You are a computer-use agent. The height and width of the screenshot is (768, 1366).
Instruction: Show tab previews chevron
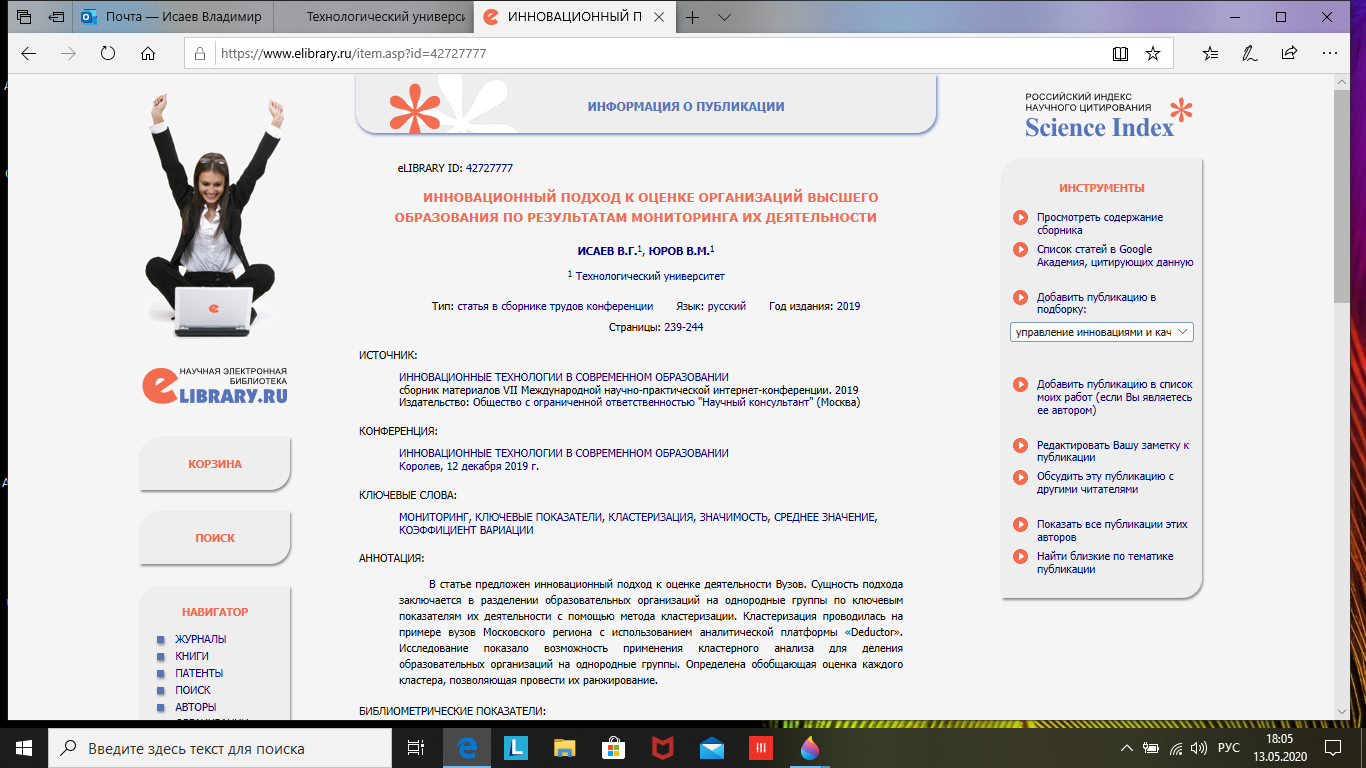(x=725, y=17)
